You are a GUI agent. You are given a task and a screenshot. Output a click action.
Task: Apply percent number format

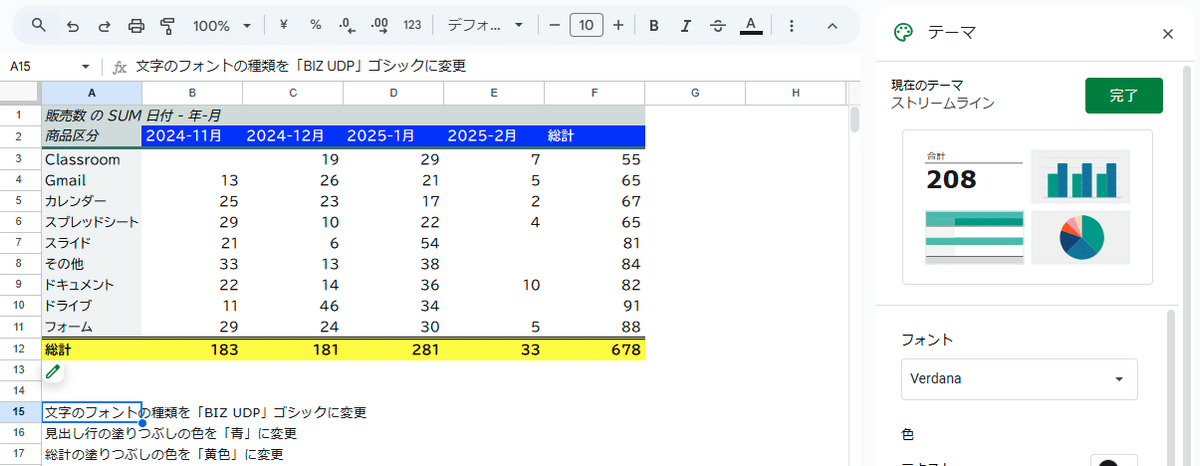(315, 25)
